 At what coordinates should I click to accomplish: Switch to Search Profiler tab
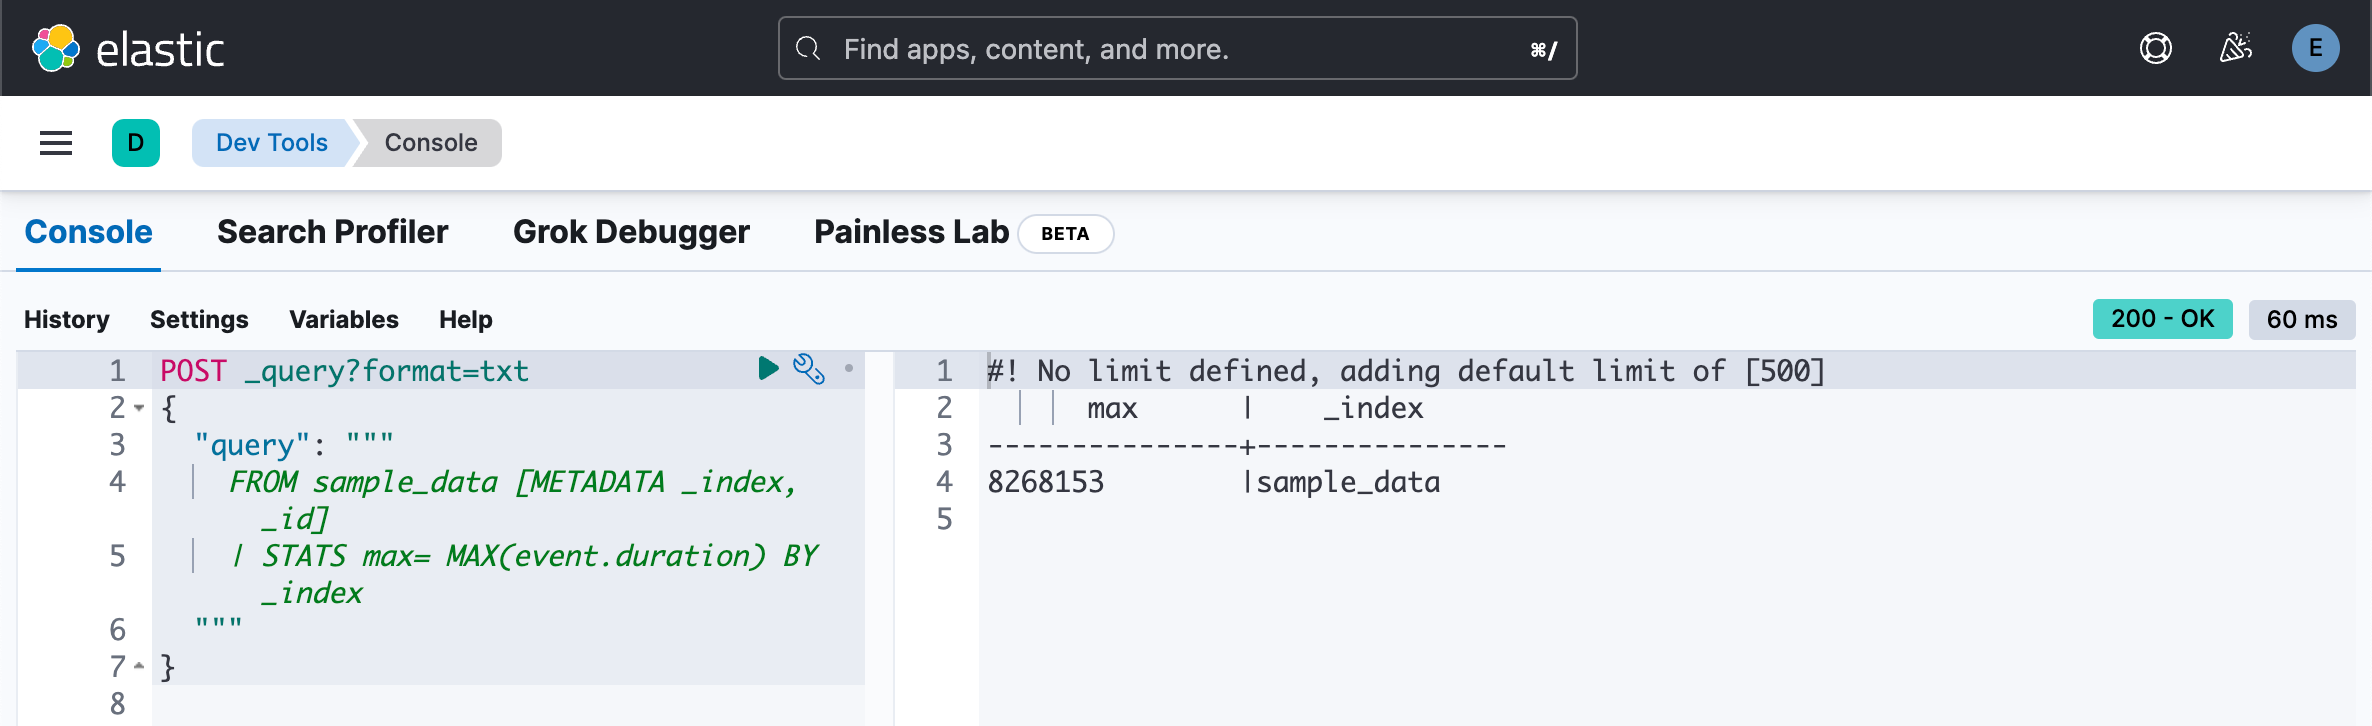(x=332, y=232)
